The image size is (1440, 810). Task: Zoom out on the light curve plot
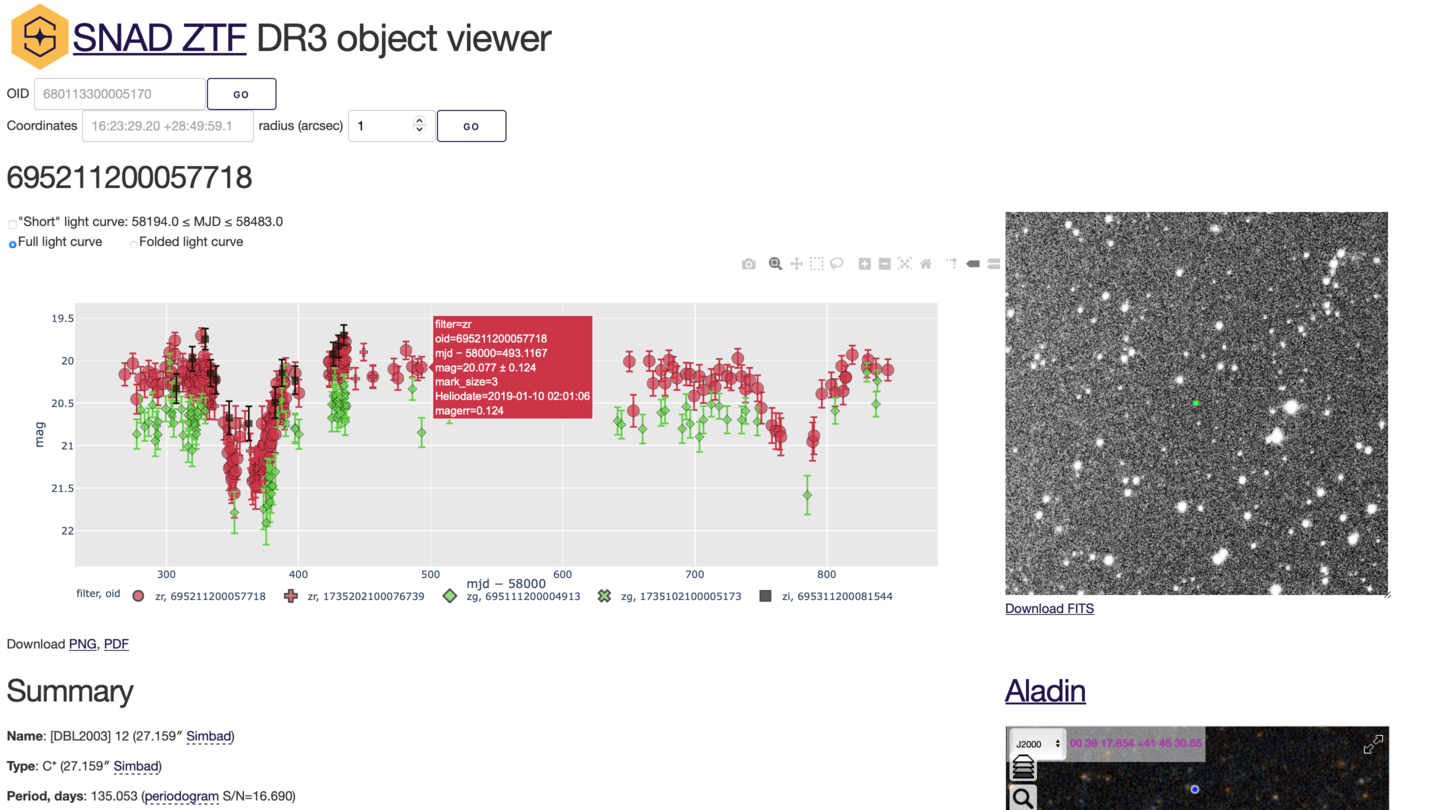point(884,264)
